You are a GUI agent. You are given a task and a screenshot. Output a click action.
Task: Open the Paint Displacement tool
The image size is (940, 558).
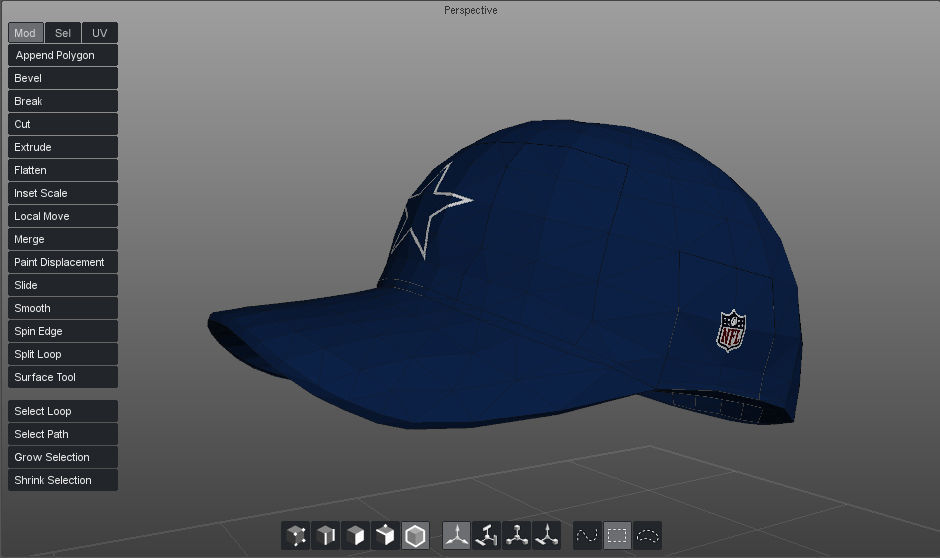[x=63, y=262]
